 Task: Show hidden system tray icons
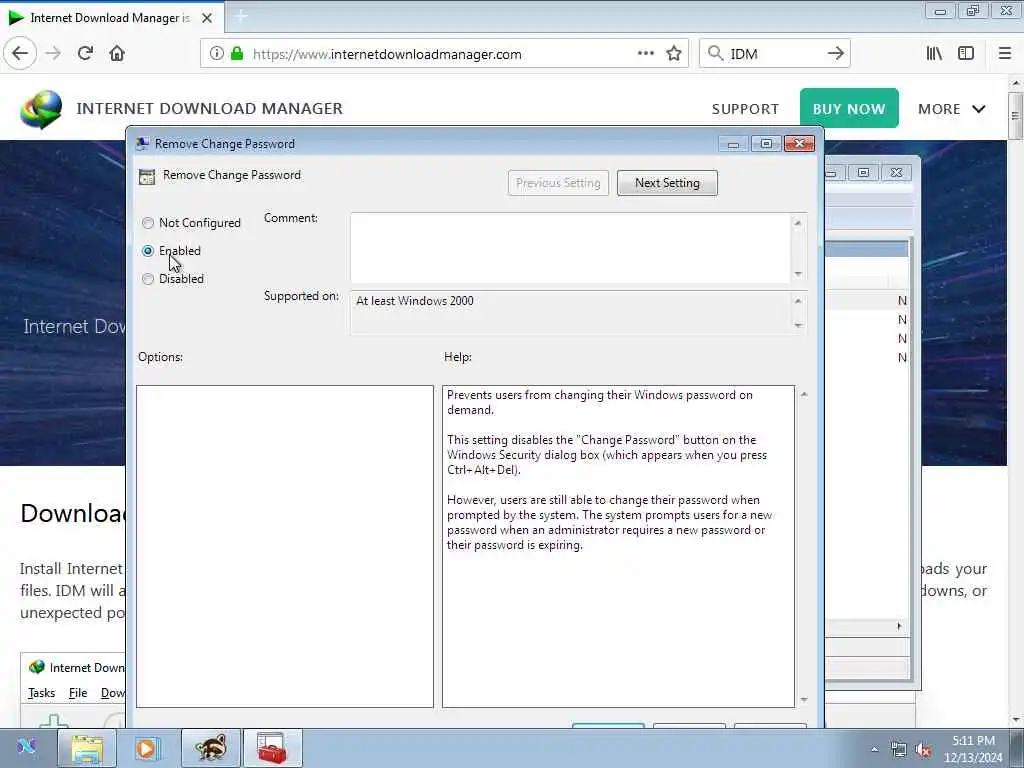(874, 750)
